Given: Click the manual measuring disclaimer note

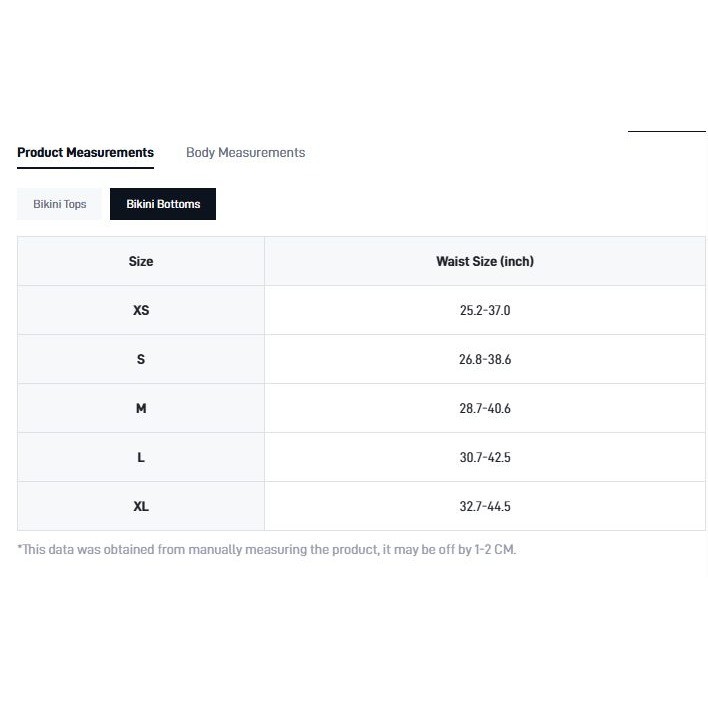Looking at the screenshot, I should (266, 550).
